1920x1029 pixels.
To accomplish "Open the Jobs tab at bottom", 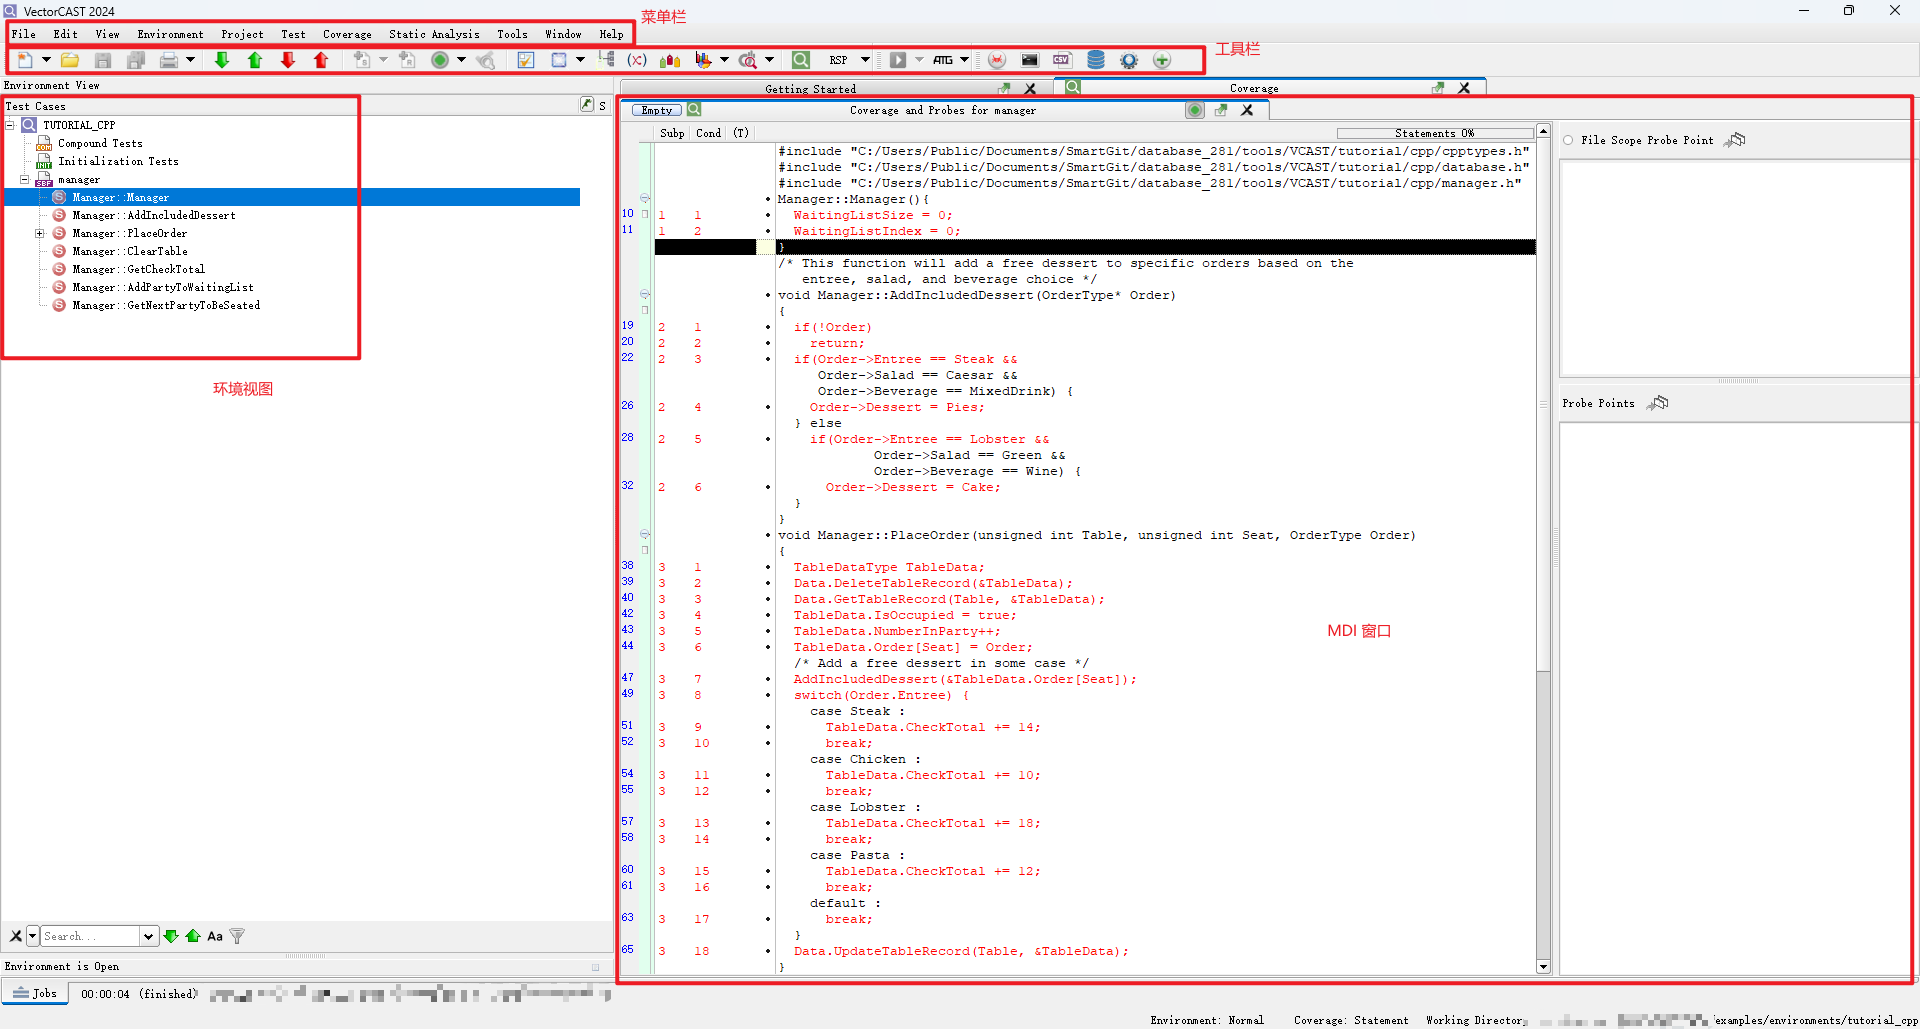I will tap(35, 993).
